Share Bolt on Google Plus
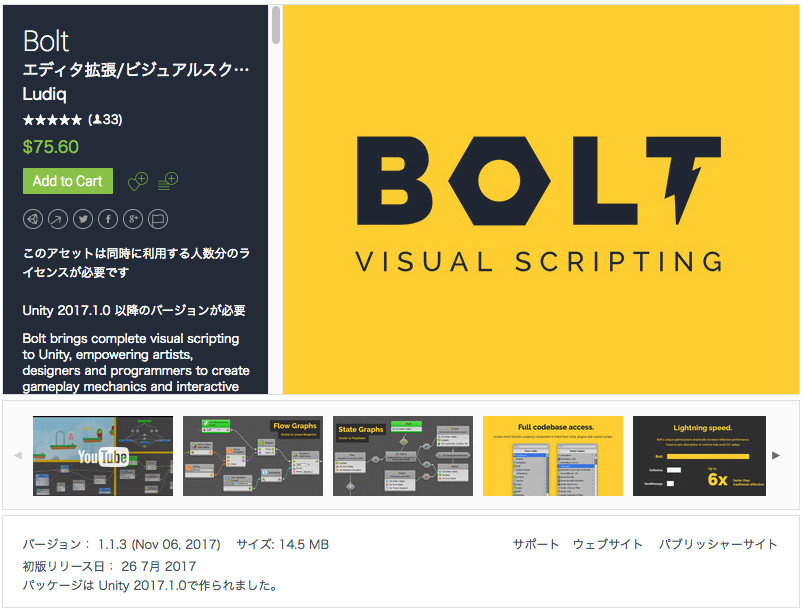The image size is (802, 611). point(133,219)
